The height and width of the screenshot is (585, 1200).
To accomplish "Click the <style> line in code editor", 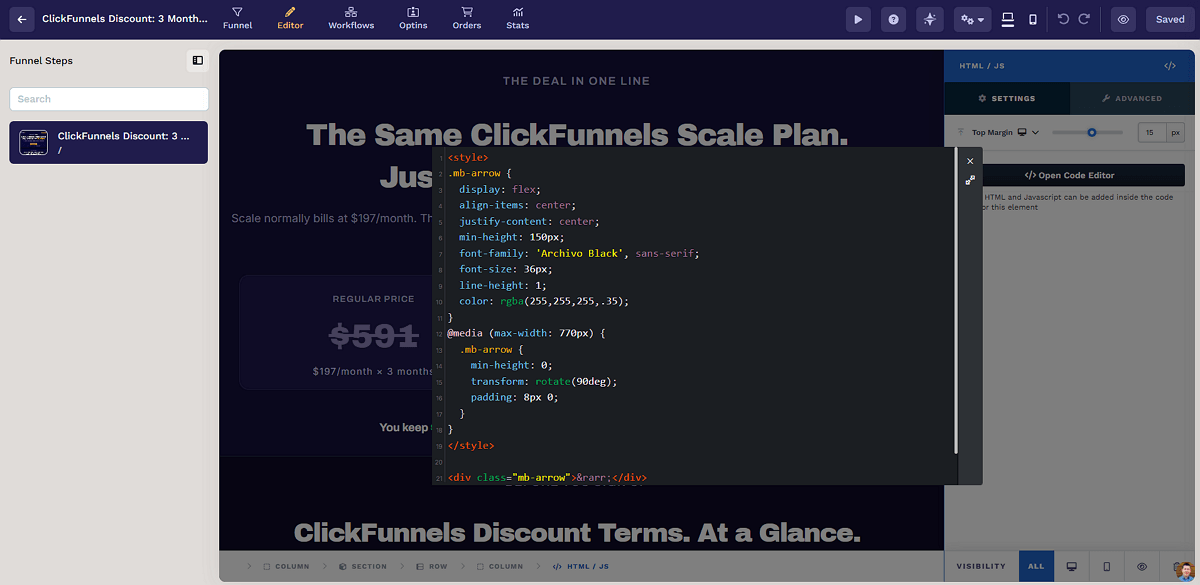I will pos(468,157).
